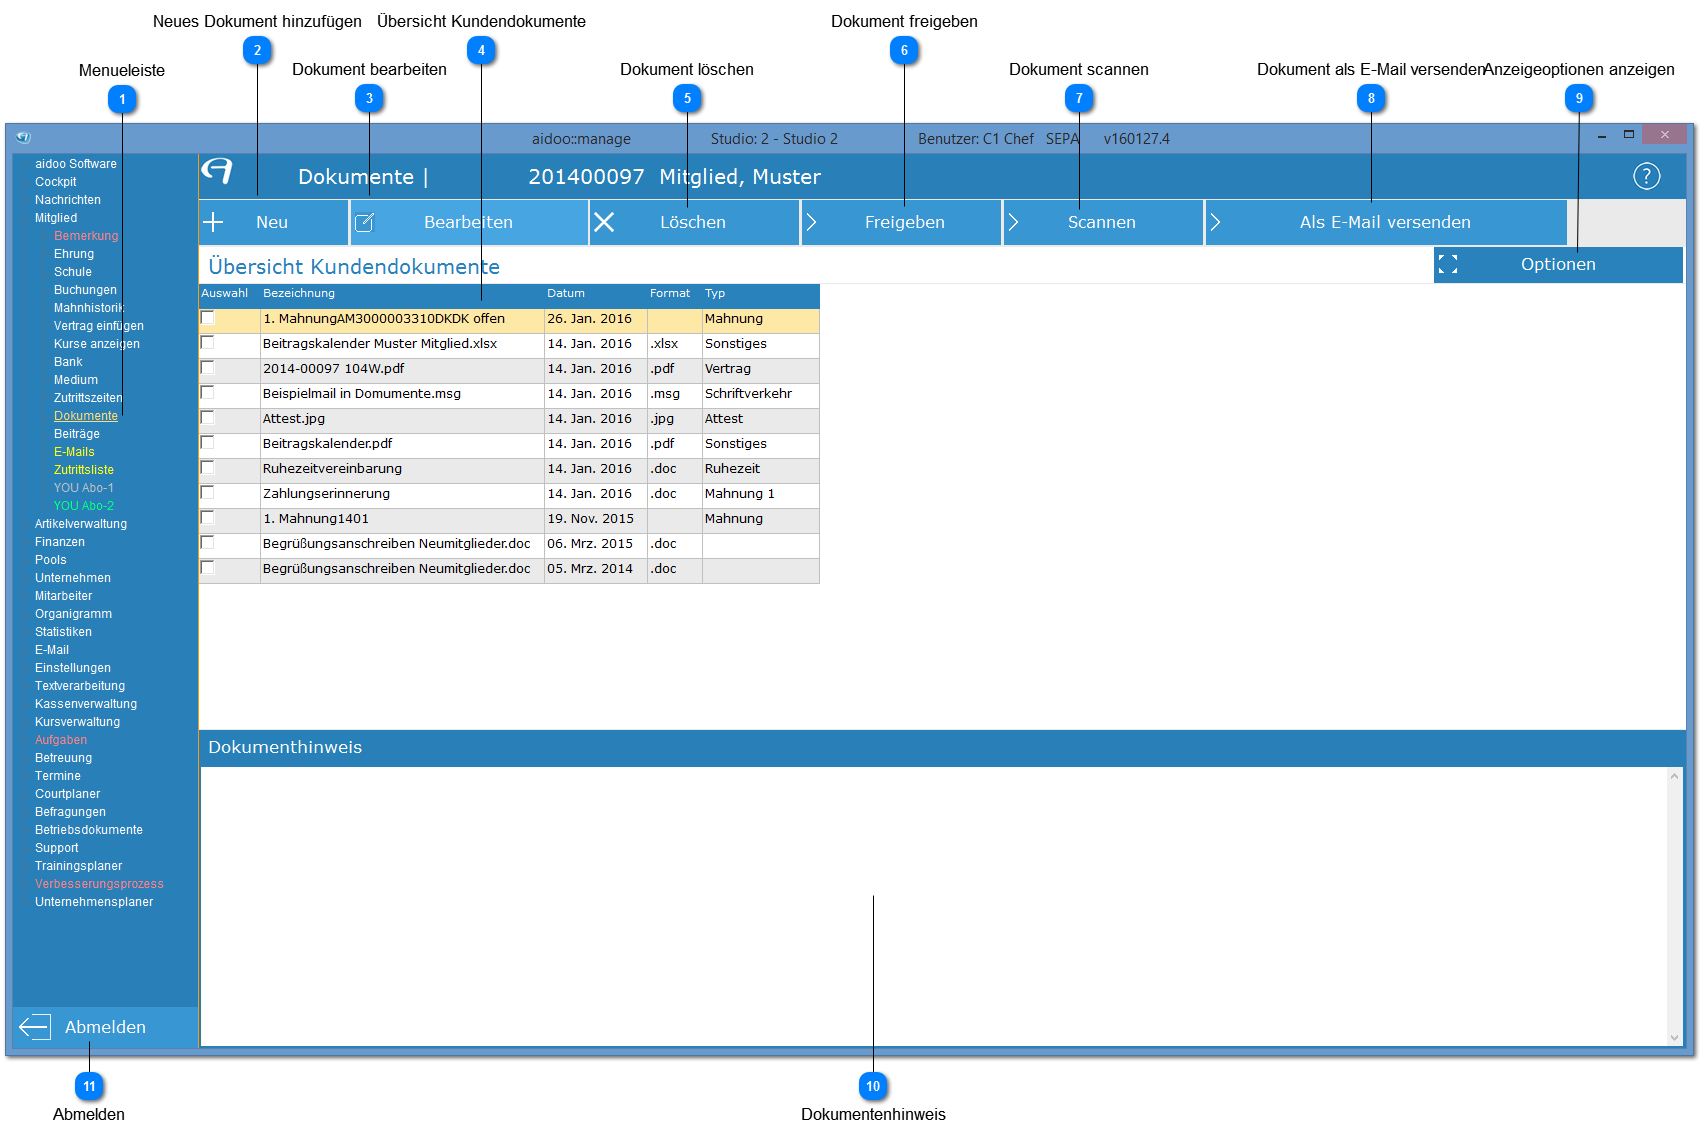Sort table by Datum column header
Viewport: 1703px width, 1140px height.
(x=566, y=293)
